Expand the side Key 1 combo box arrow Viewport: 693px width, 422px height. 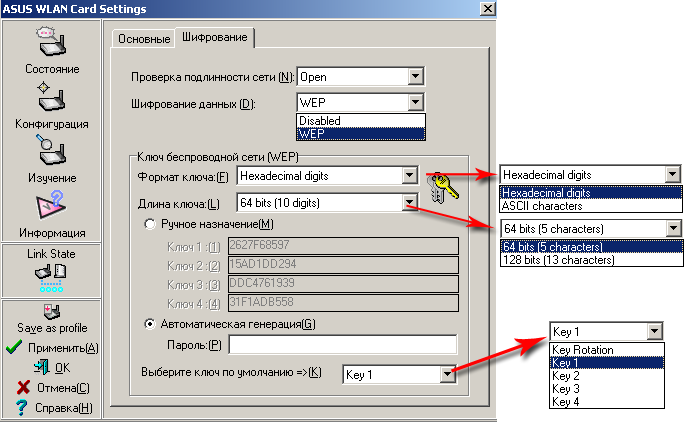(654, 331)
